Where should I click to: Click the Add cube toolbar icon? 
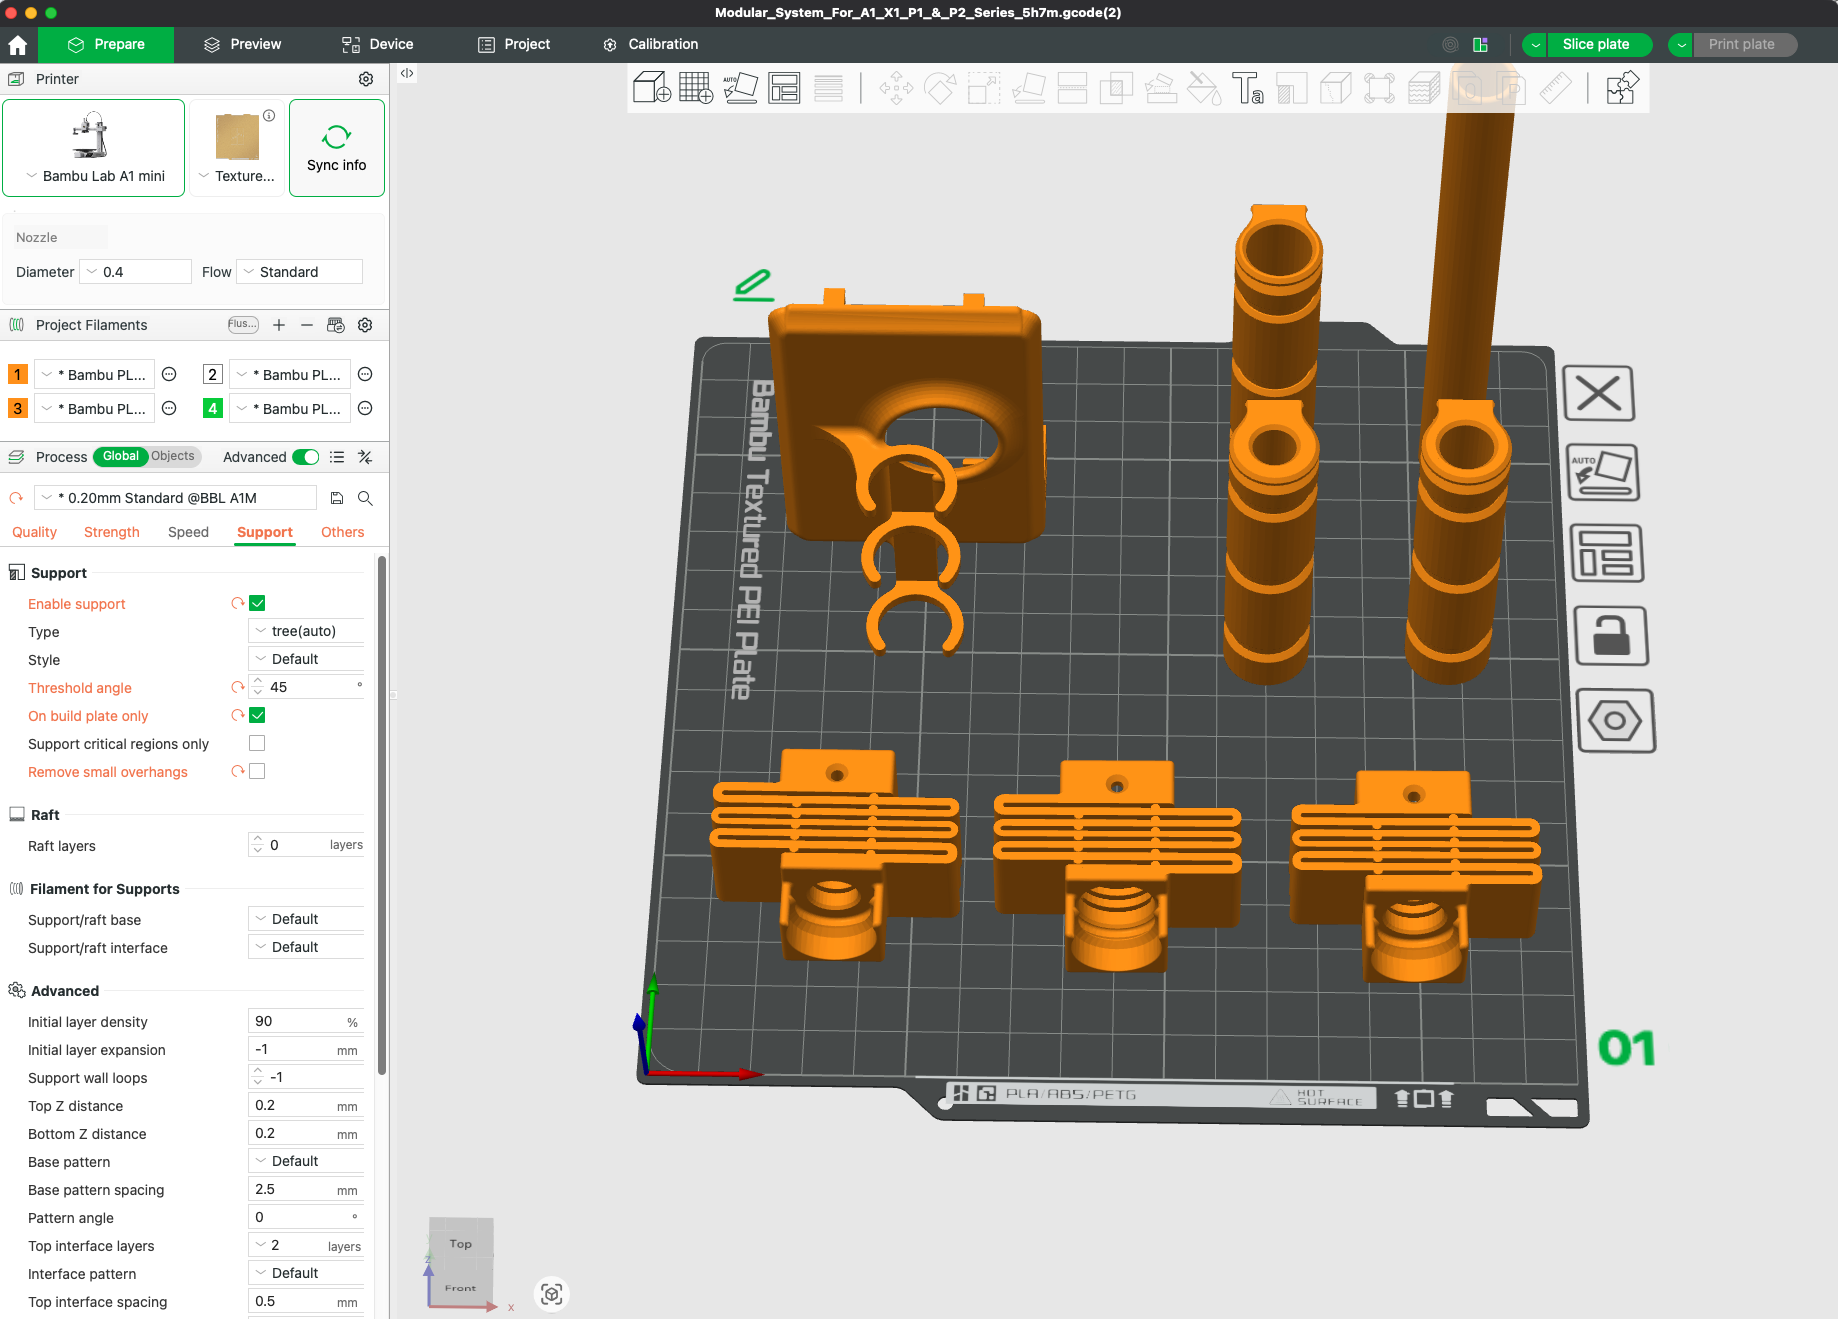pyautogui.click(x=651, y=88)
